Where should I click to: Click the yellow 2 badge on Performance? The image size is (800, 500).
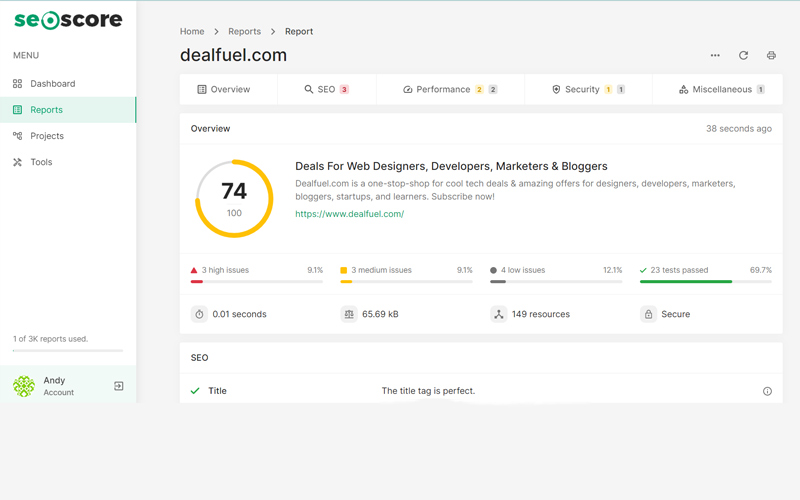pos(479,89)
